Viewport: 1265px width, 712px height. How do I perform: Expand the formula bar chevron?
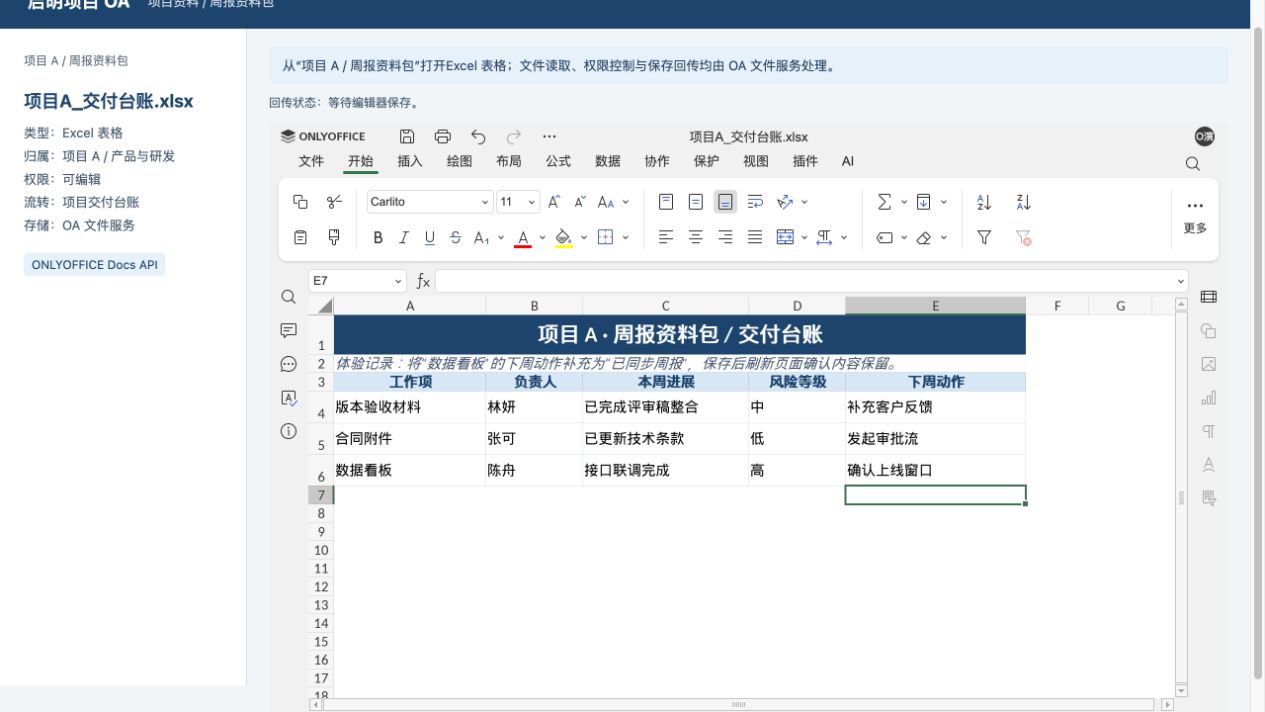tap(1181, 282)
